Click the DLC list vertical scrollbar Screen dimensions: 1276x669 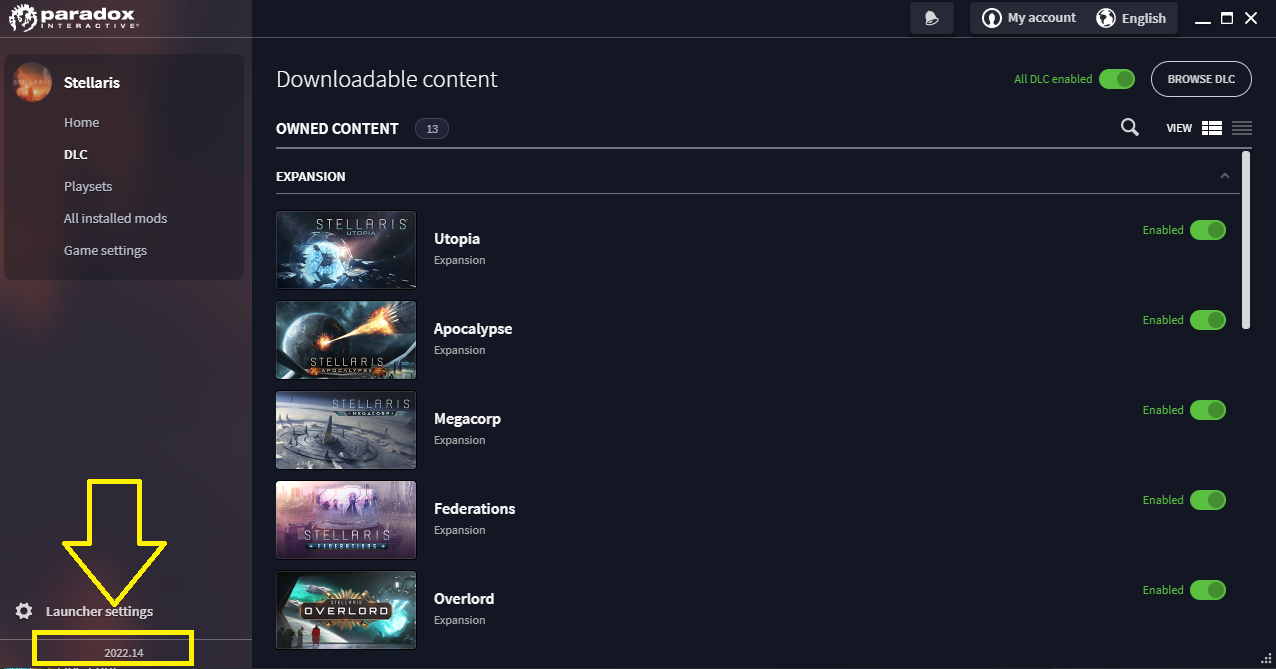(x=1246, y=240)
